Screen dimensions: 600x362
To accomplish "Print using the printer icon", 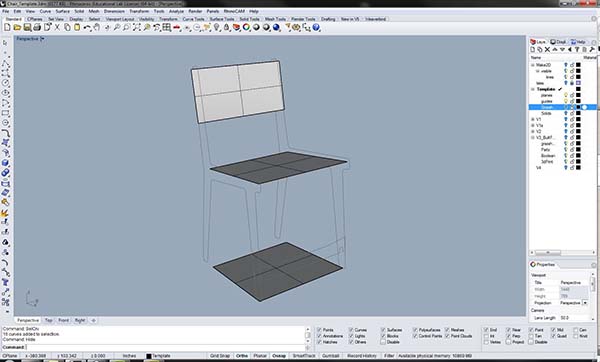I will point(37,28).
